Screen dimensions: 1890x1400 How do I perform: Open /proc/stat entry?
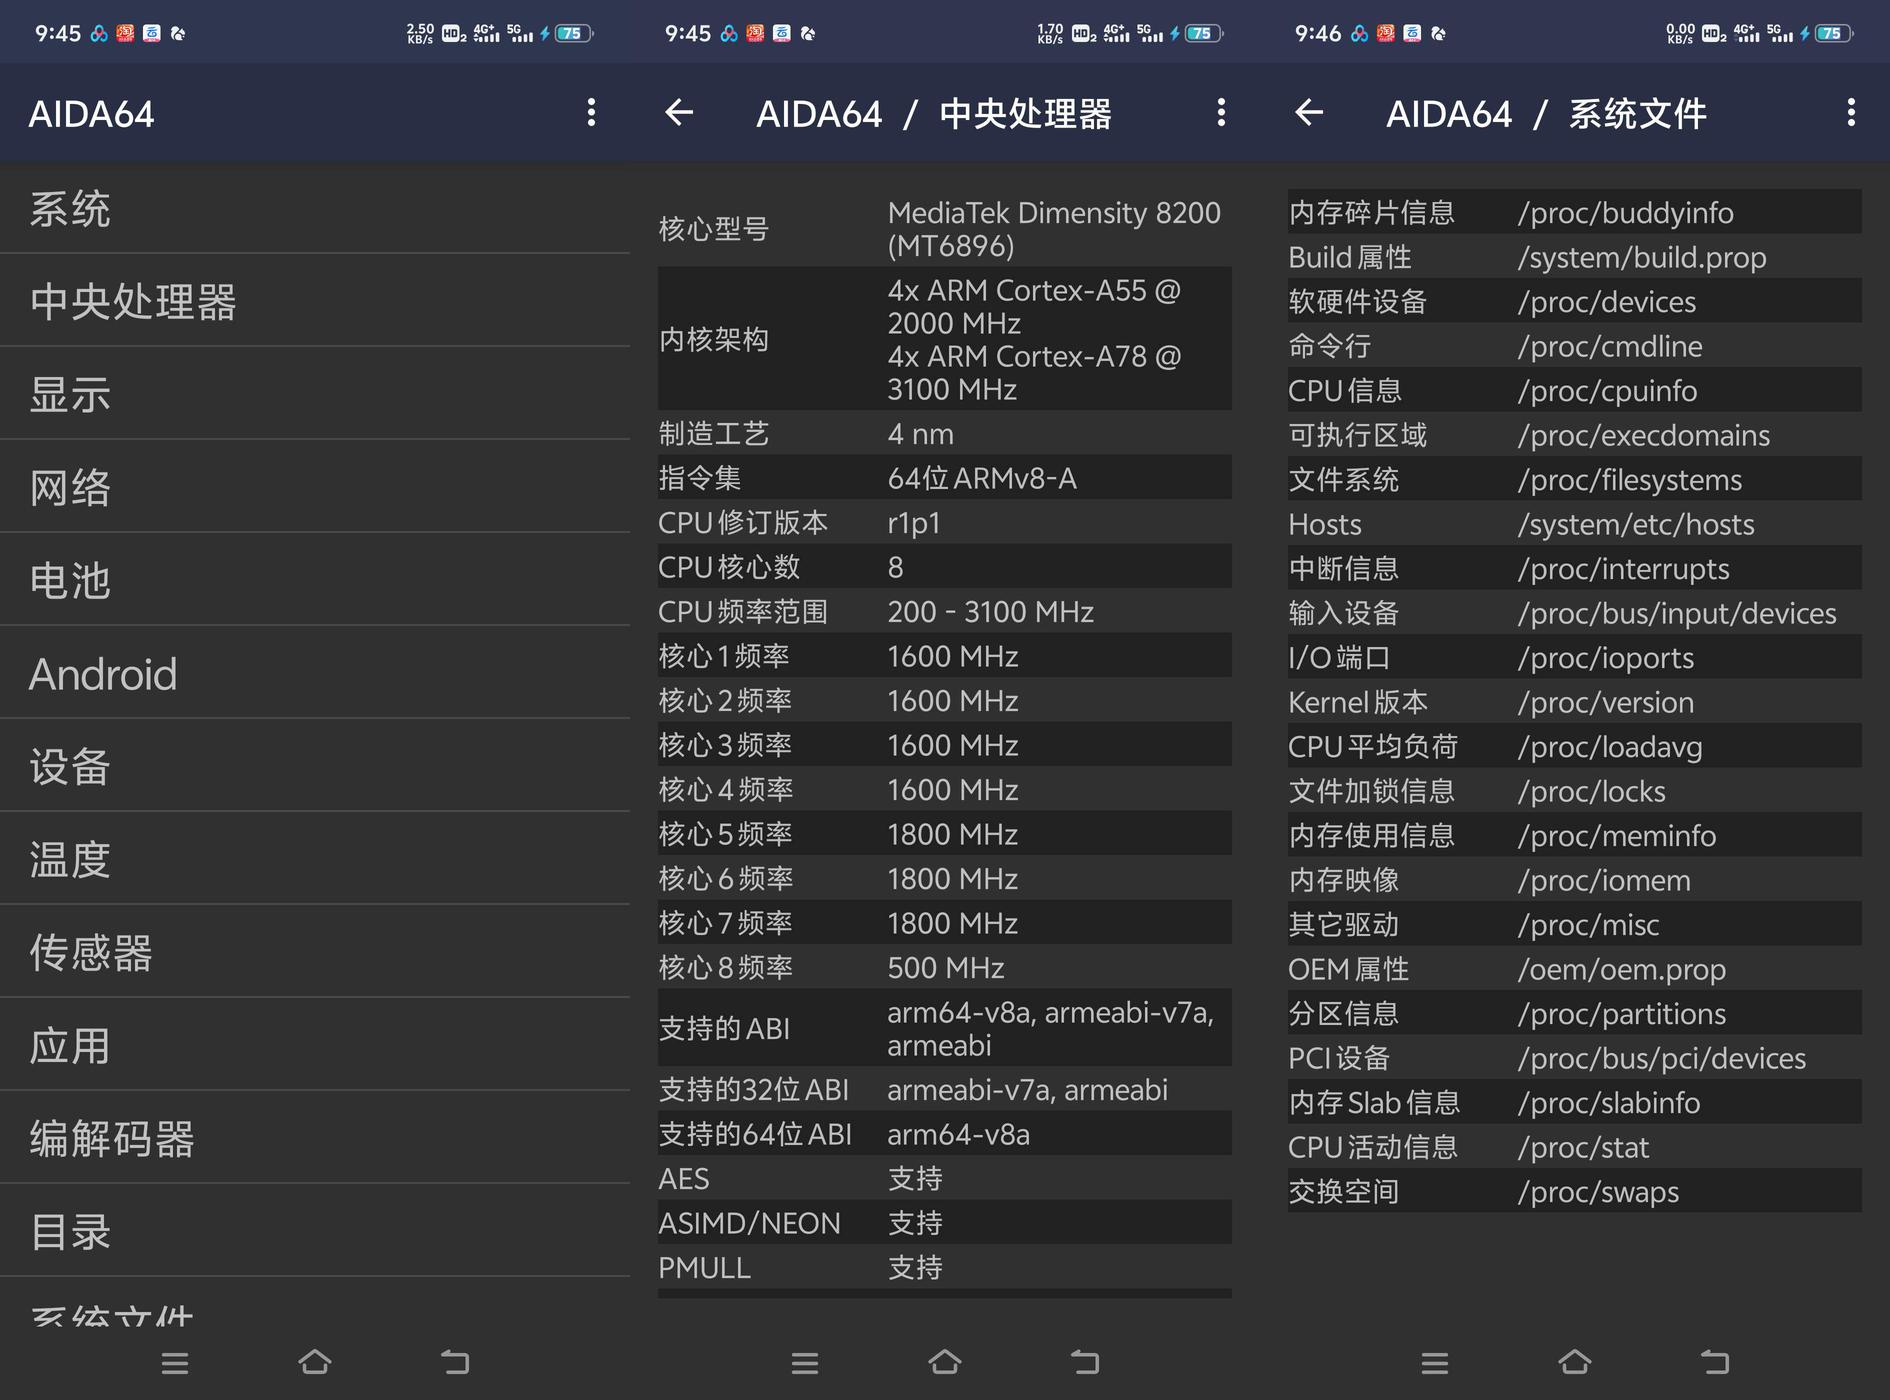pos(1575,1147)
